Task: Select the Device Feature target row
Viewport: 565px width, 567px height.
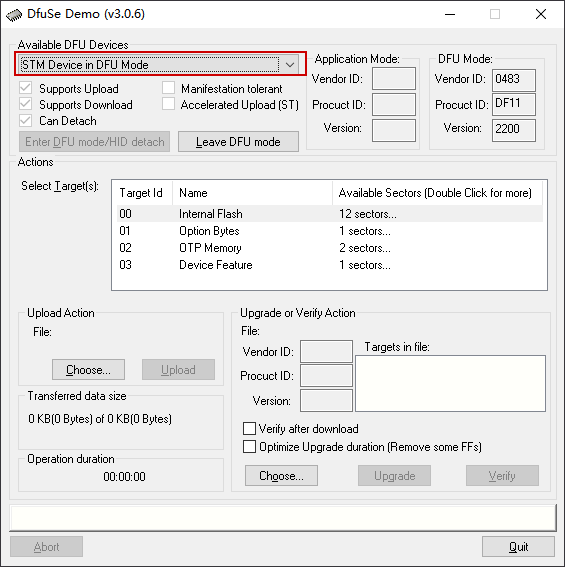Action: [x=330, y=265]
